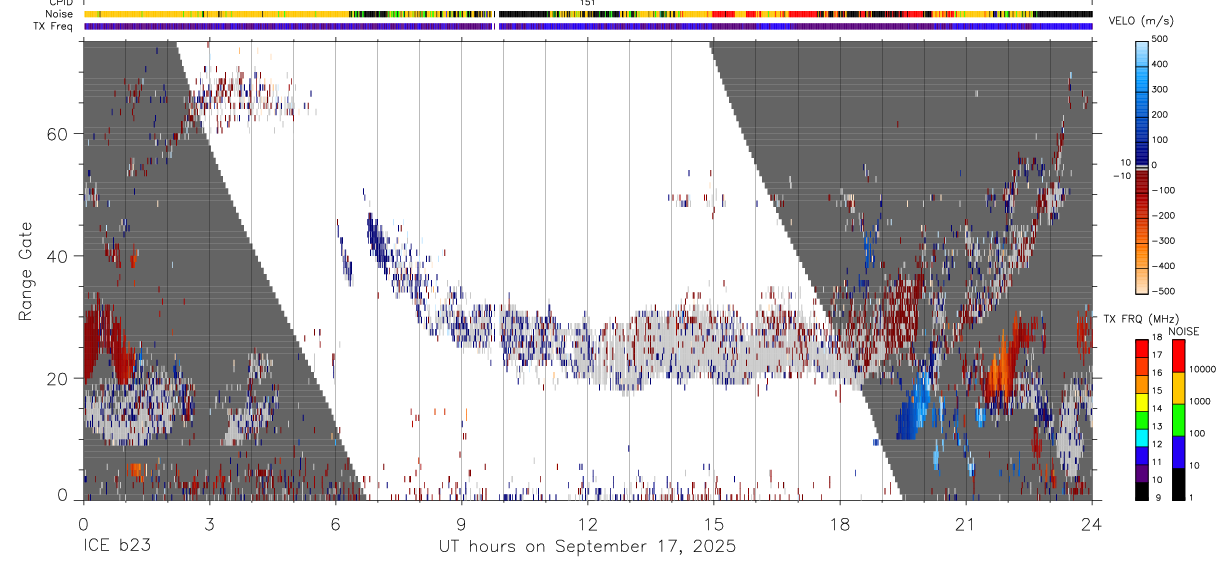
Task: Click the TX Freq color strip above plot
Action: point(588,26)
